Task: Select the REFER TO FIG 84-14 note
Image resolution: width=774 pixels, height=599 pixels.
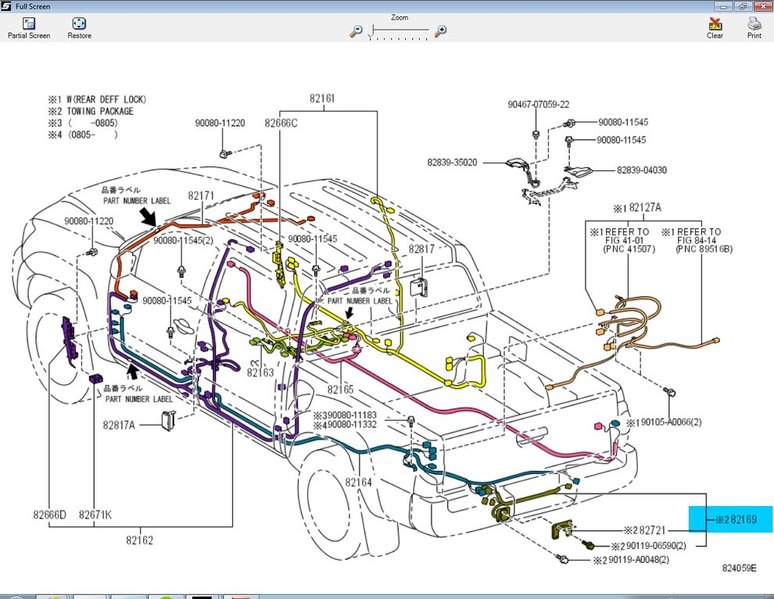Action: tap(696, 240)
